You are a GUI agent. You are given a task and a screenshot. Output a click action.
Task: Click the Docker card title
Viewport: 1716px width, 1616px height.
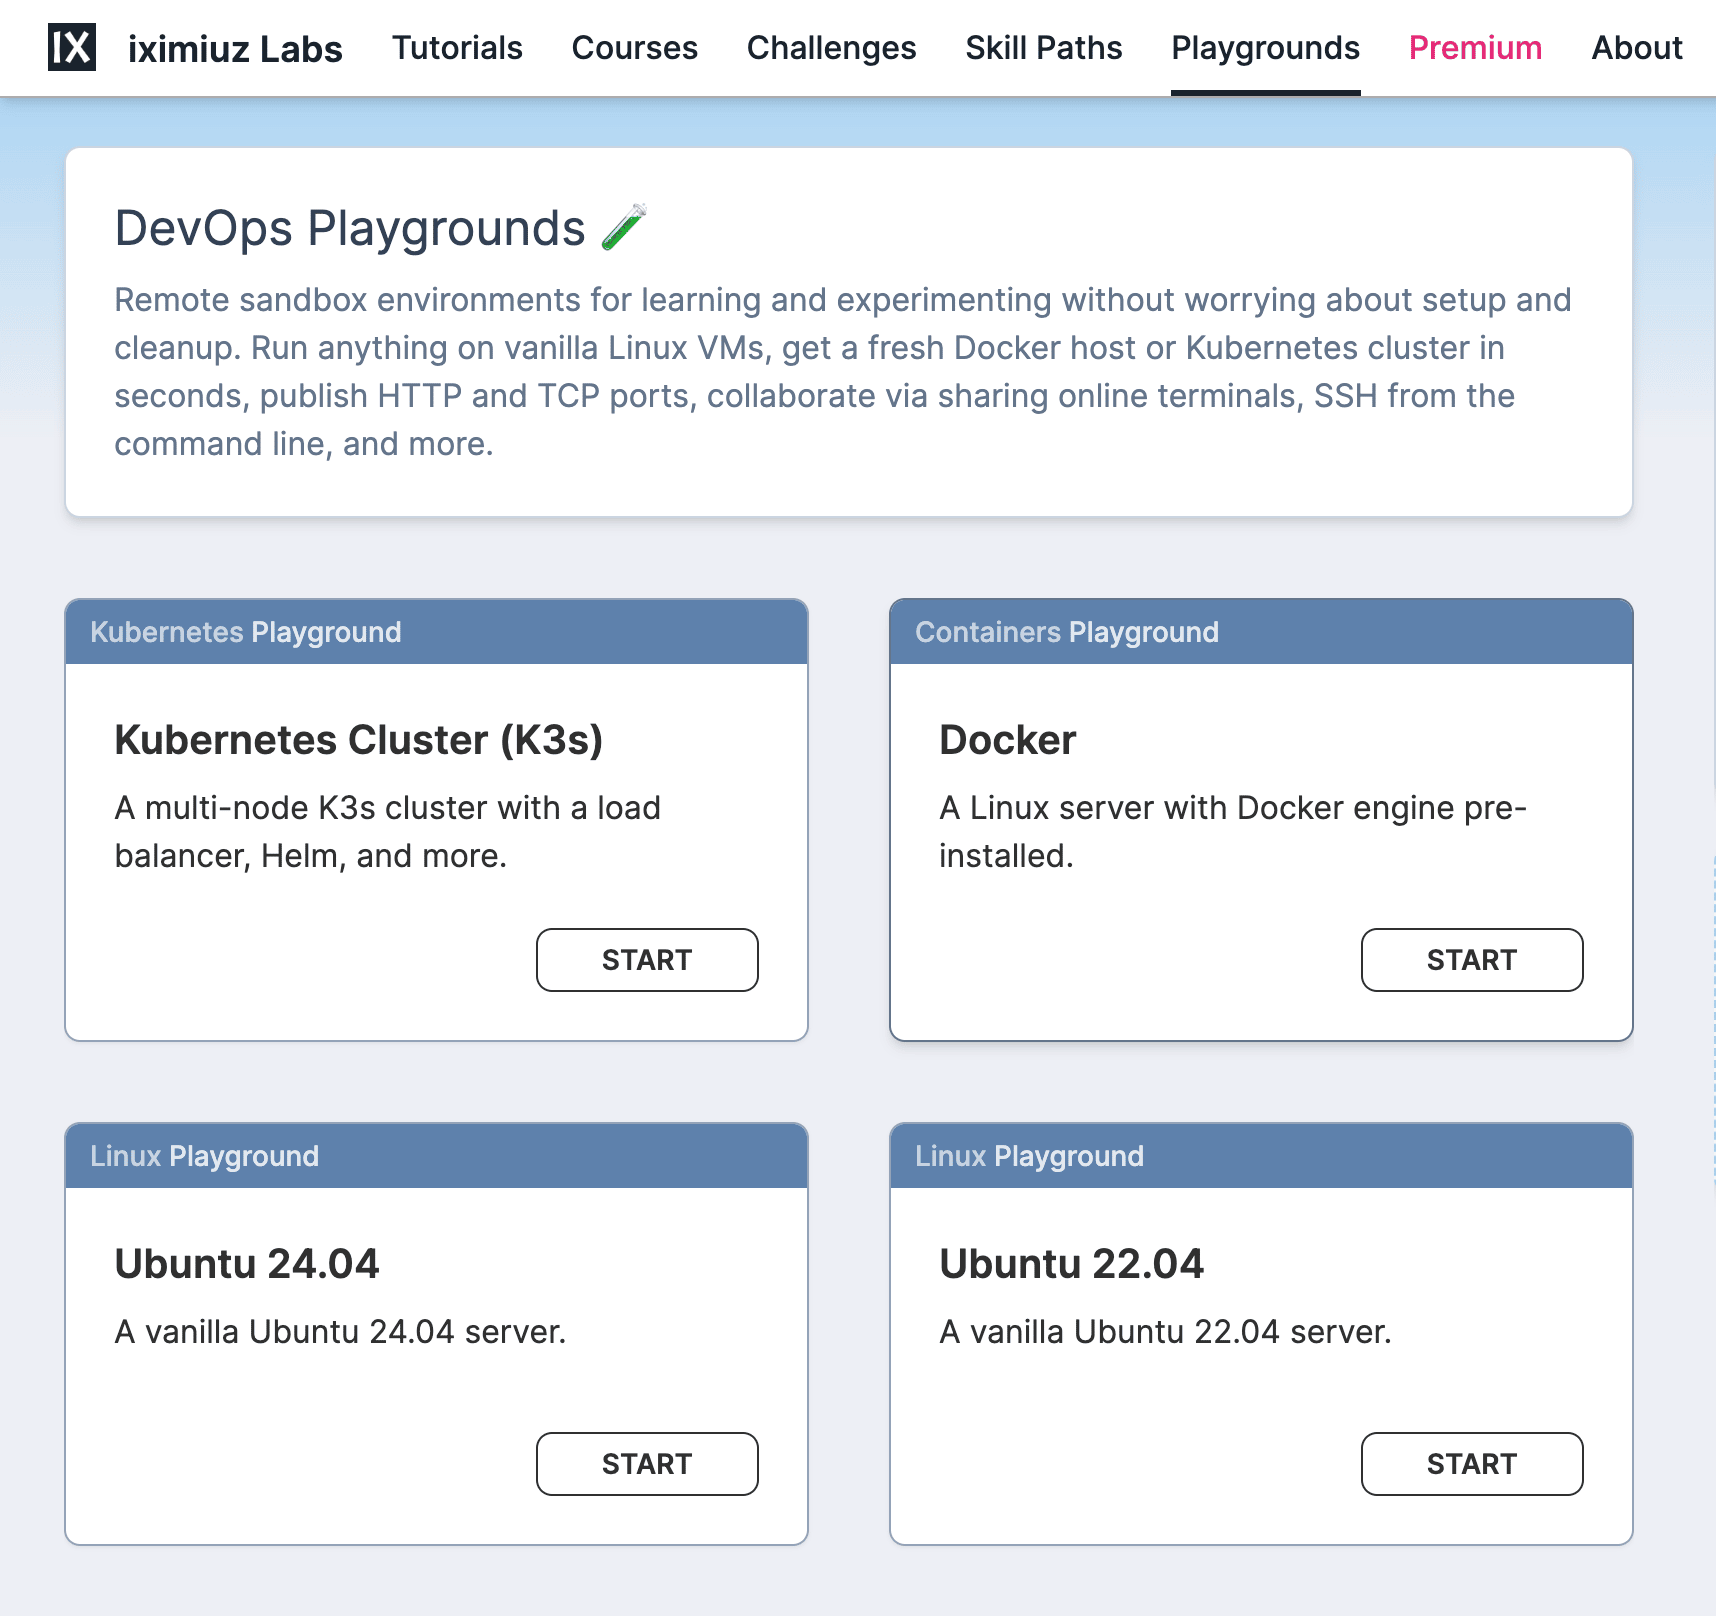coord(1008,740)
